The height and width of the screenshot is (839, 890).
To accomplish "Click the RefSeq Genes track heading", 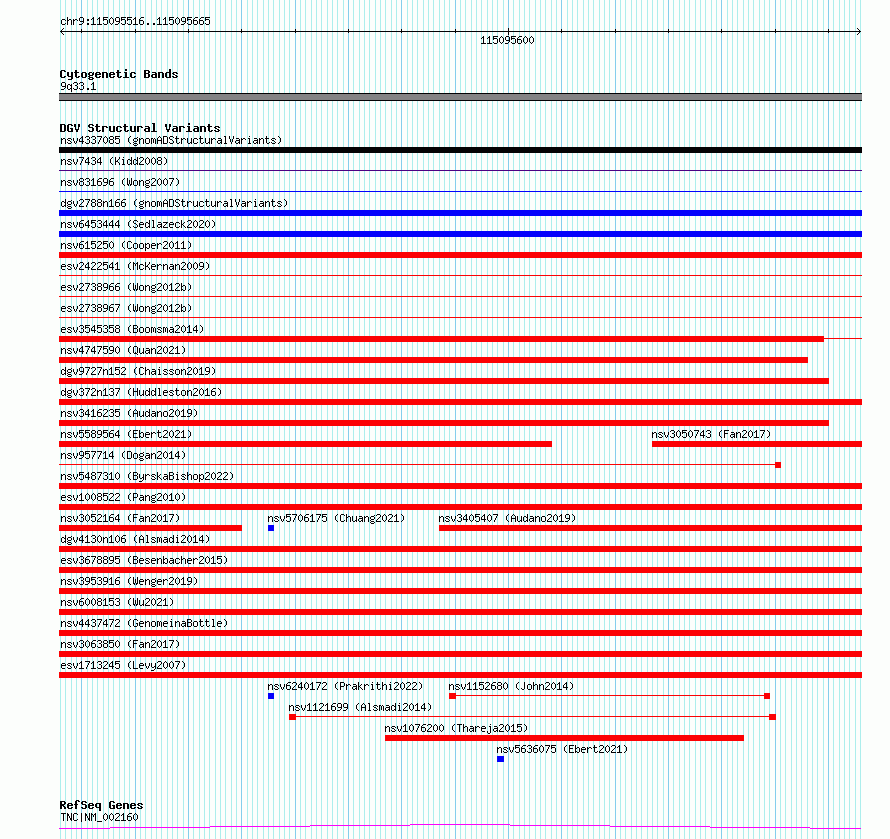I will coord(101,805).
